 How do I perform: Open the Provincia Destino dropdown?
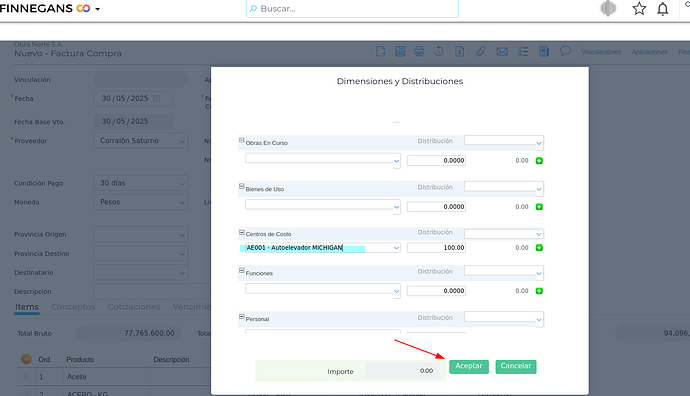pyautogui.click(x=182, y=254)
